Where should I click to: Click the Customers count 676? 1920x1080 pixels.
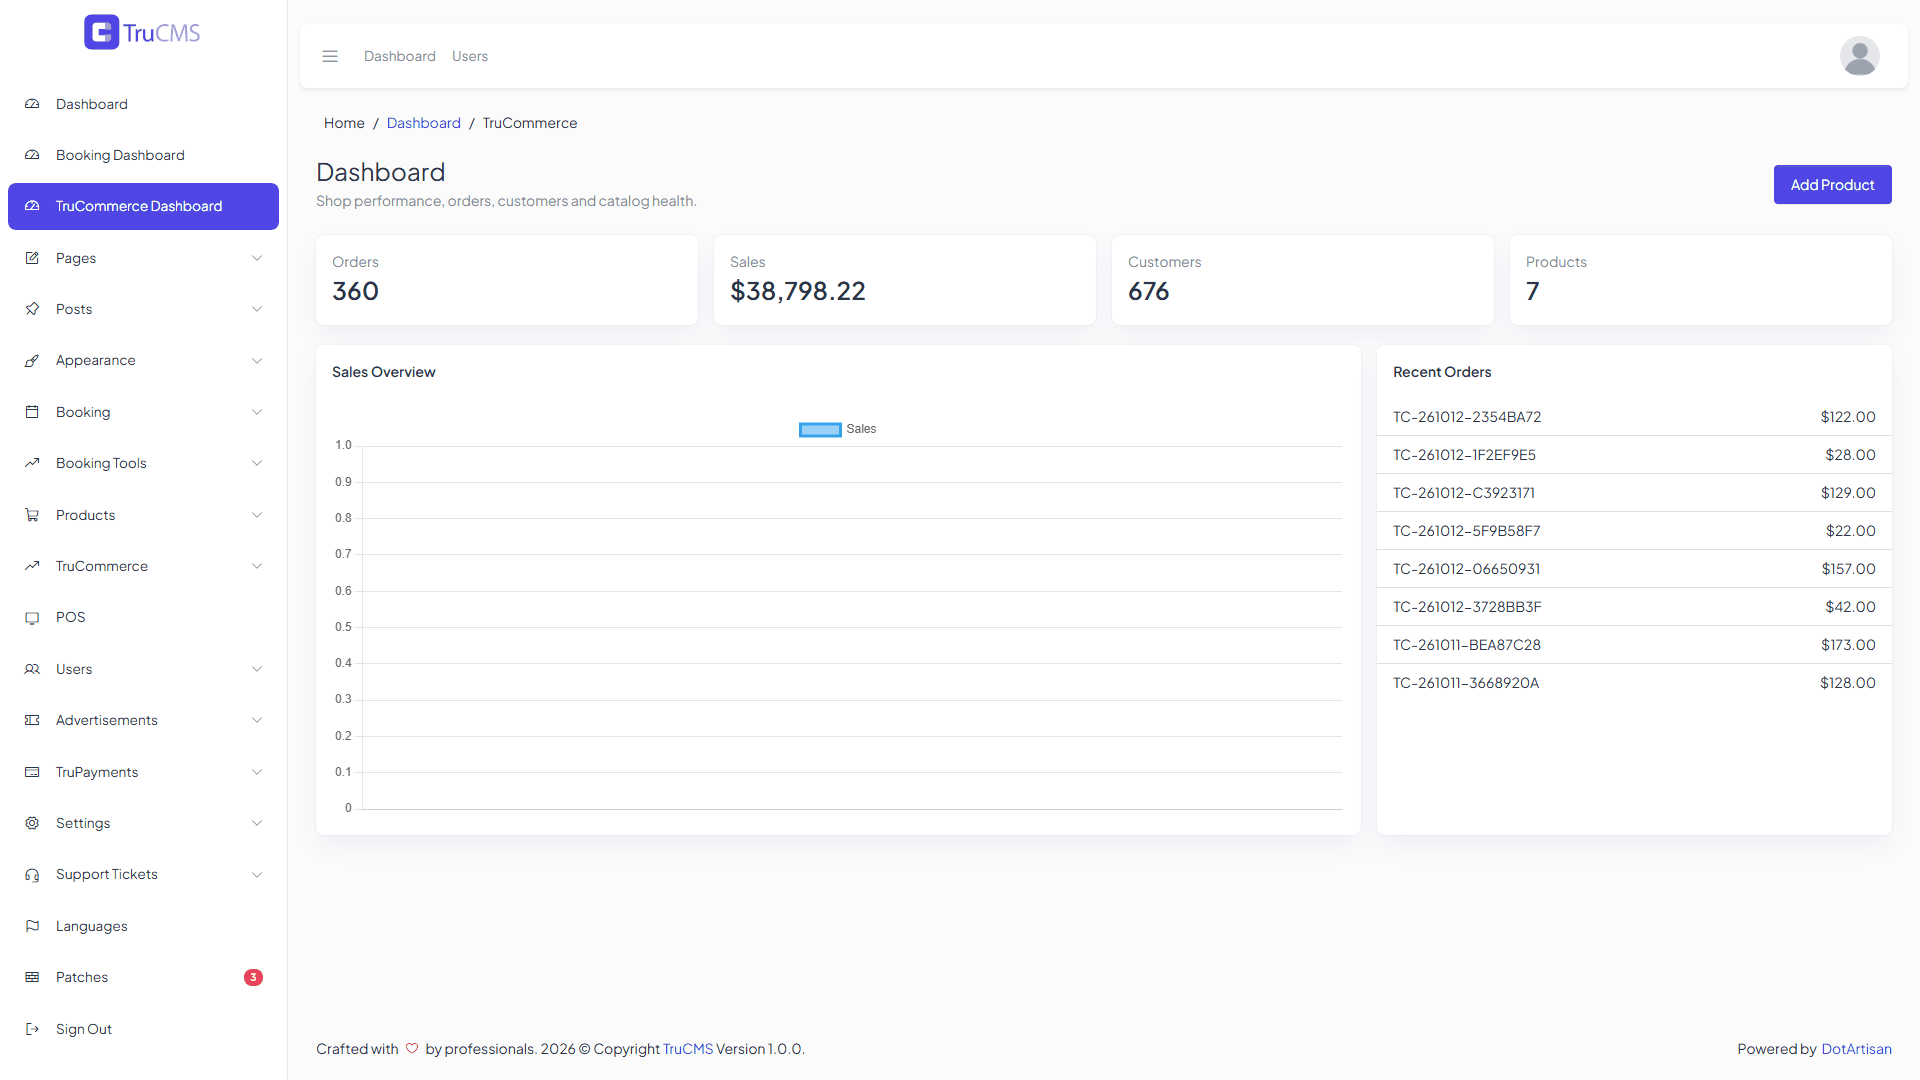tap(1148, 291)
